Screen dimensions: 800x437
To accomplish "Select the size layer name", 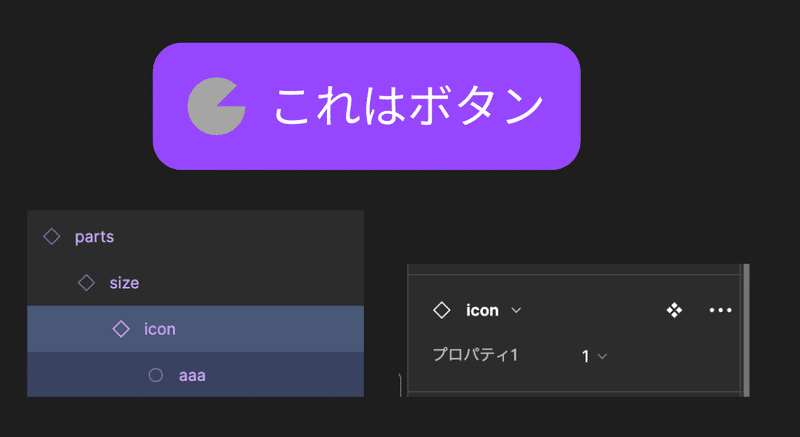I will 124,283.
